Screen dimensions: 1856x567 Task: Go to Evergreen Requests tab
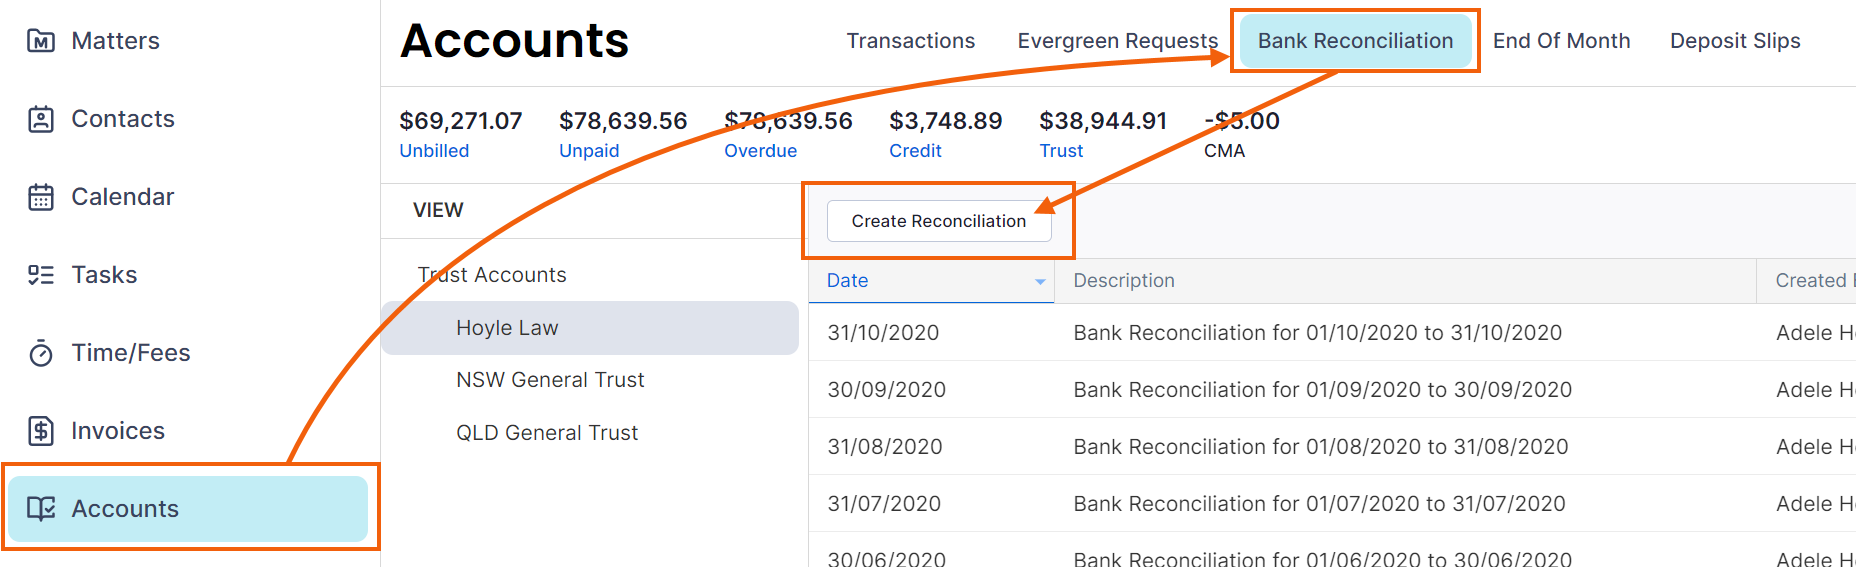[1117, 41]
